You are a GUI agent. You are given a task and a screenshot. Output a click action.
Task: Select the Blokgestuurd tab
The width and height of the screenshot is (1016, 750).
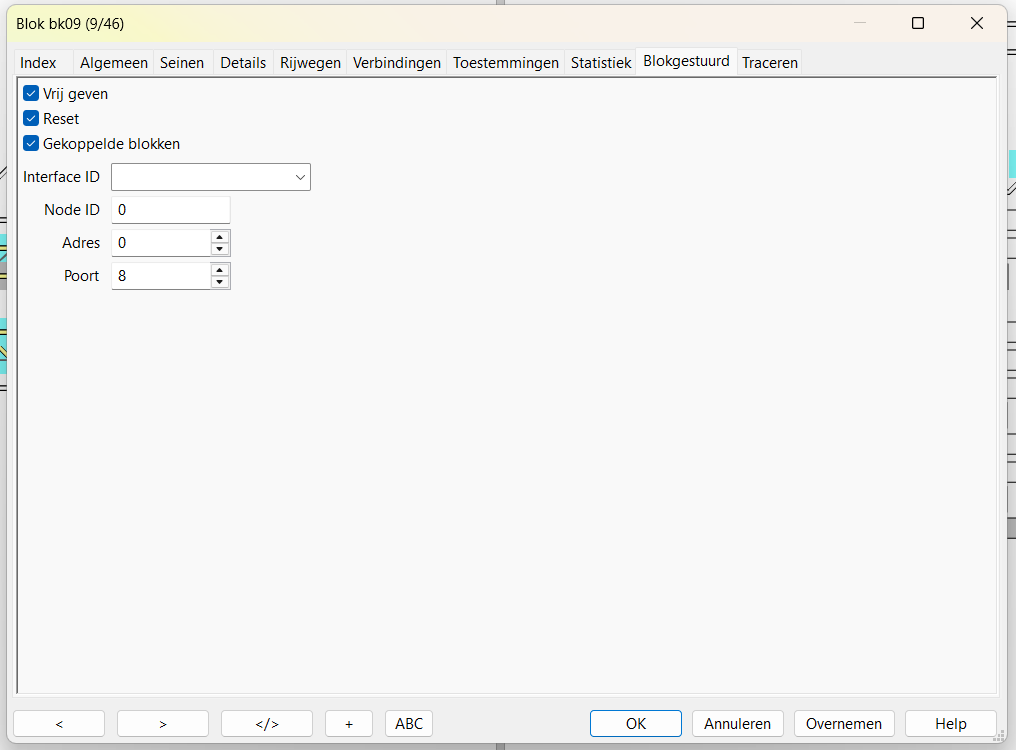point(686,62)
